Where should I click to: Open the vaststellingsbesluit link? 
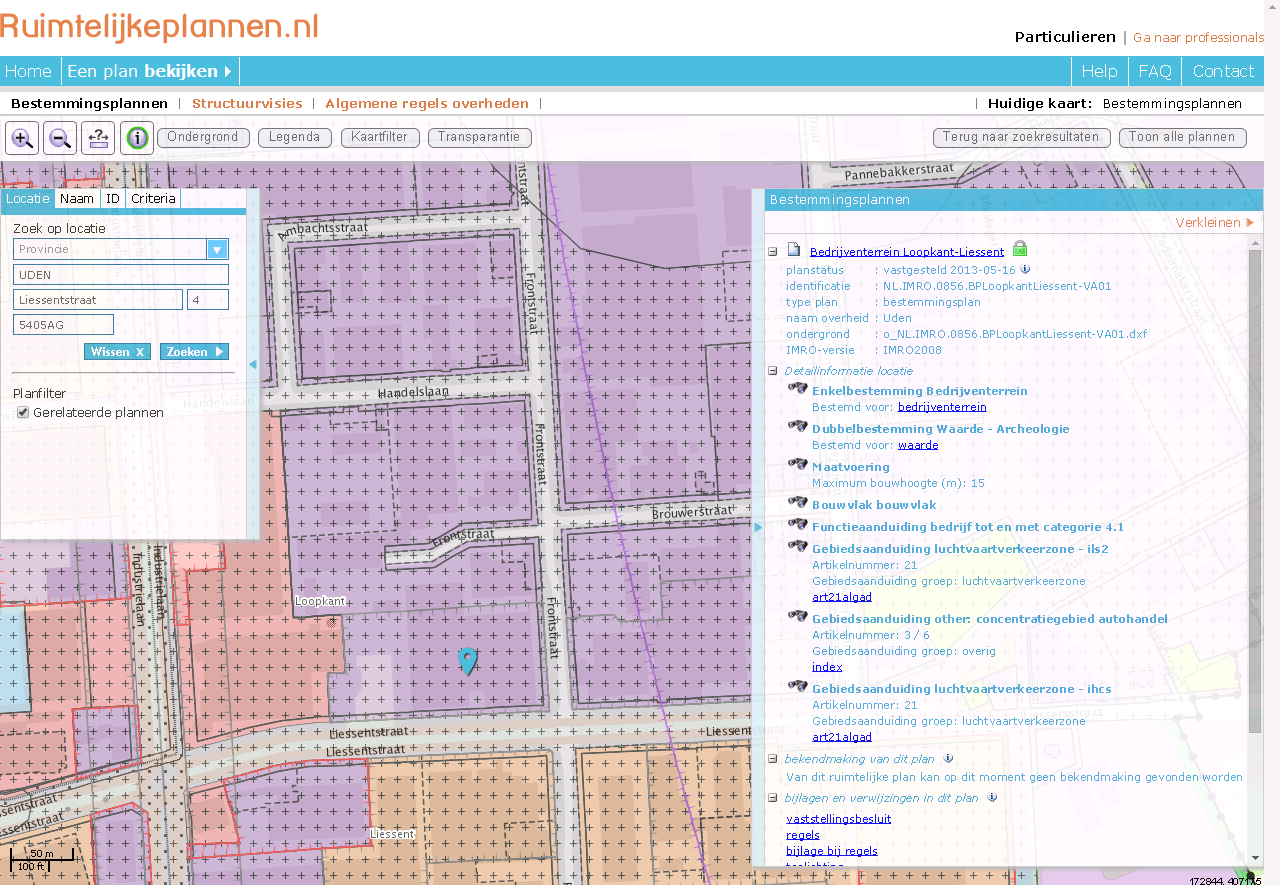[838, 819]
